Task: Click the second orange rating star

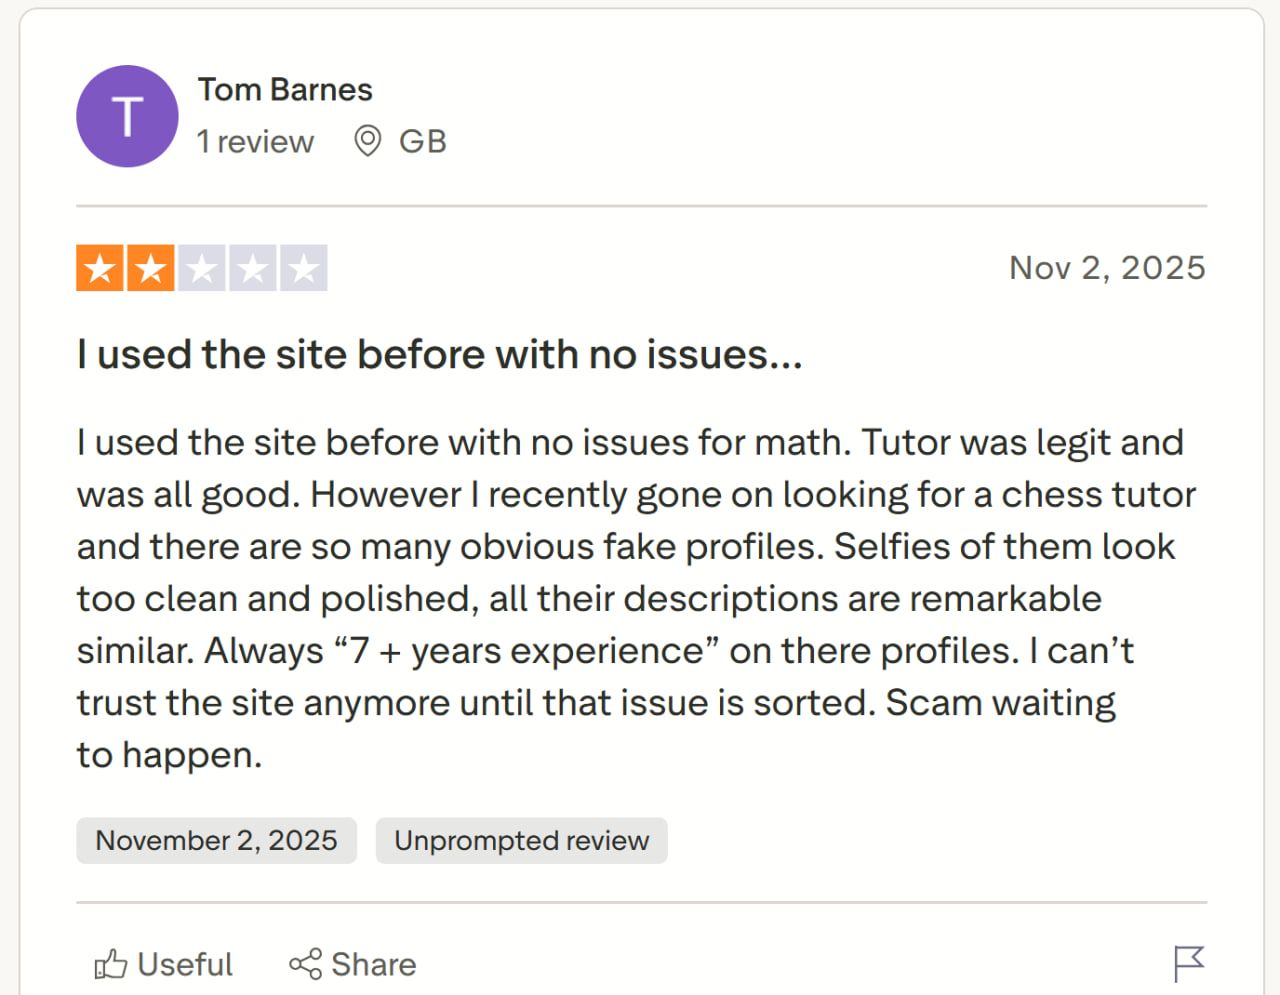Action: (x=151, y=268)
